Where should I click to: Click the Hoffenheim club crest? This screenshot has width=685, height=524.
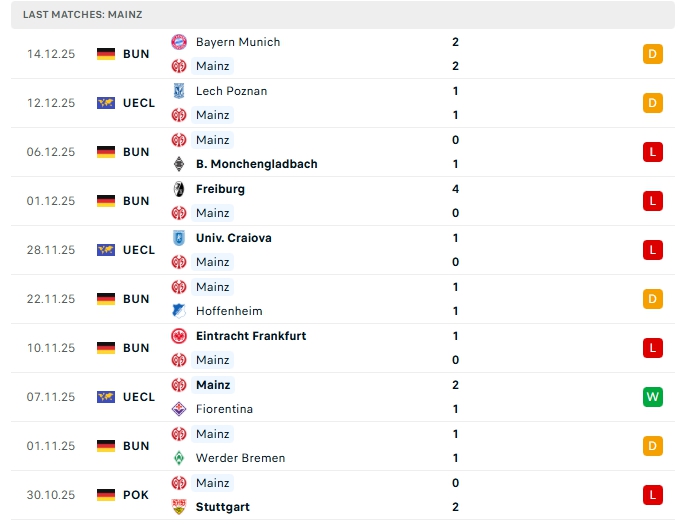pos(179,311)
